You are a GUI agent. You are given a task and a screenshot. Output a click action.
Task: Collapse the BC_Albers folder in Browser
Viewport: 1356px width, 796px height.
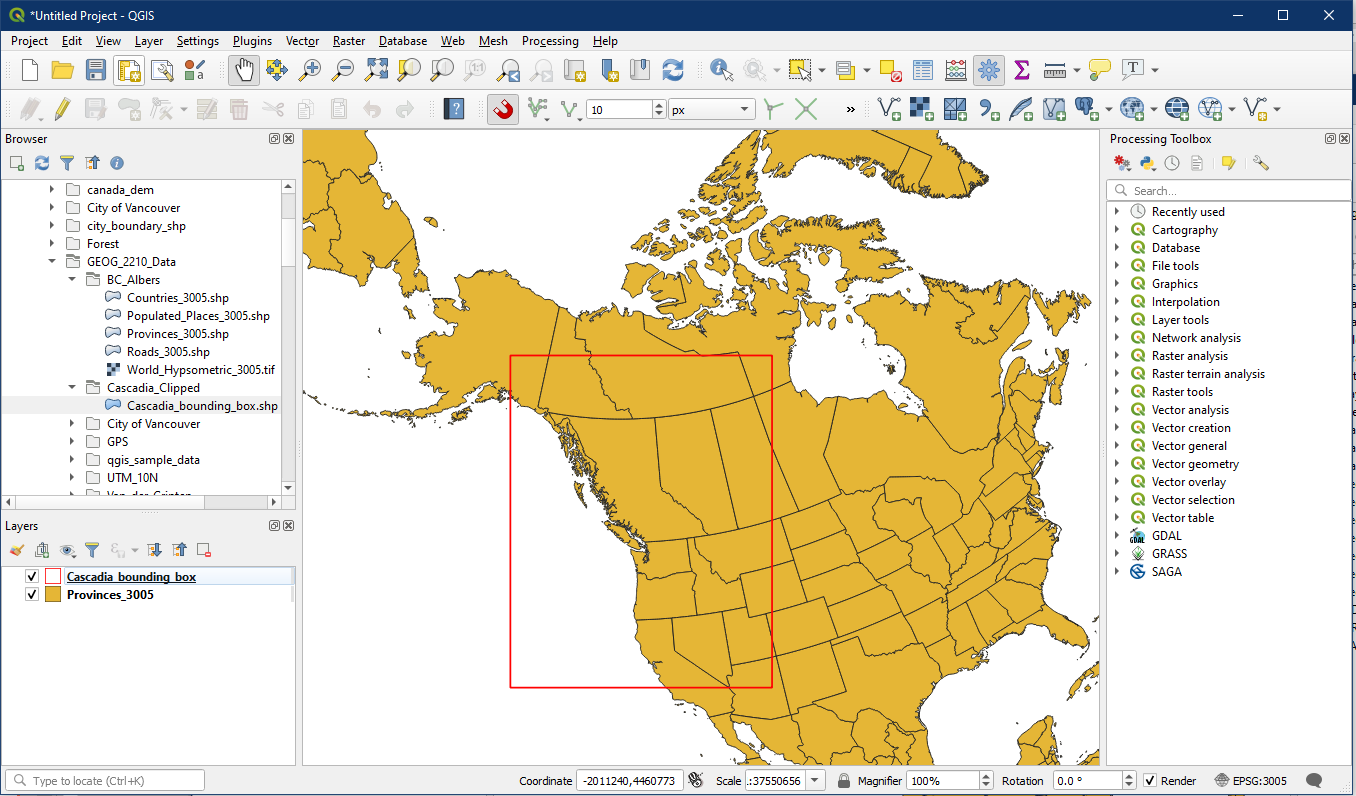coord(73,280)
